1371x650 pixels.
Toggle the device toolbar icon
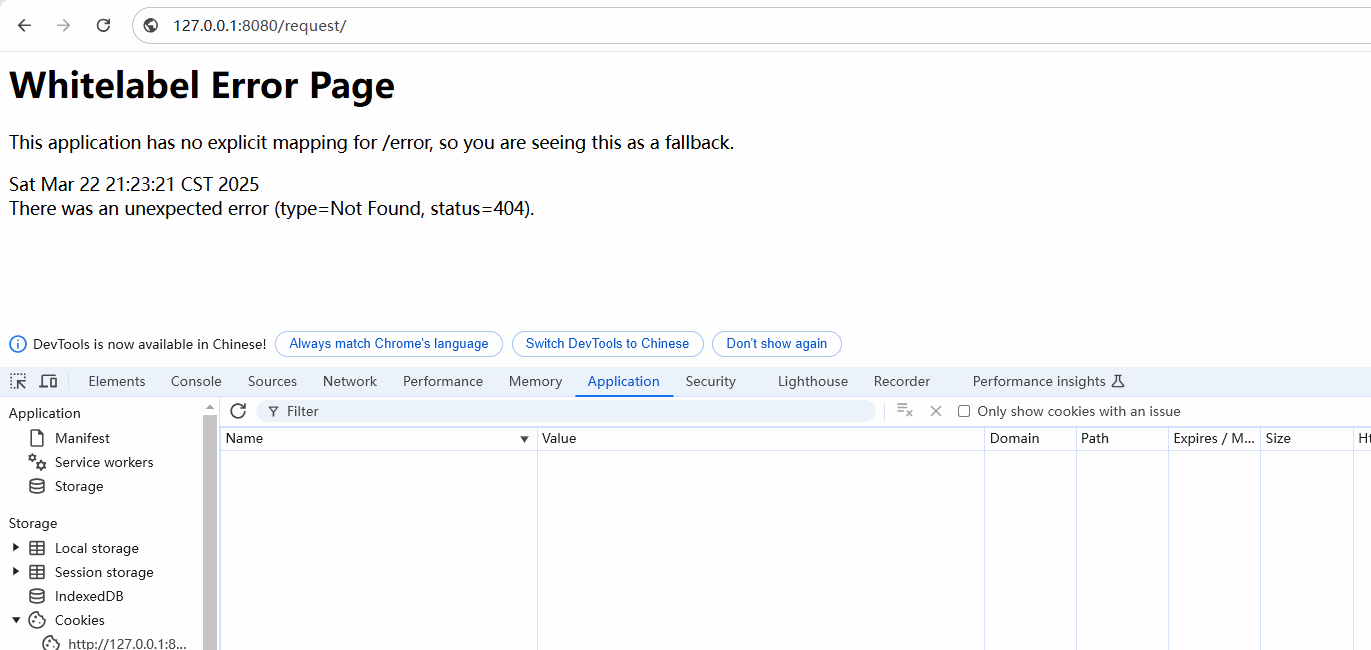[x=48, y=381]
